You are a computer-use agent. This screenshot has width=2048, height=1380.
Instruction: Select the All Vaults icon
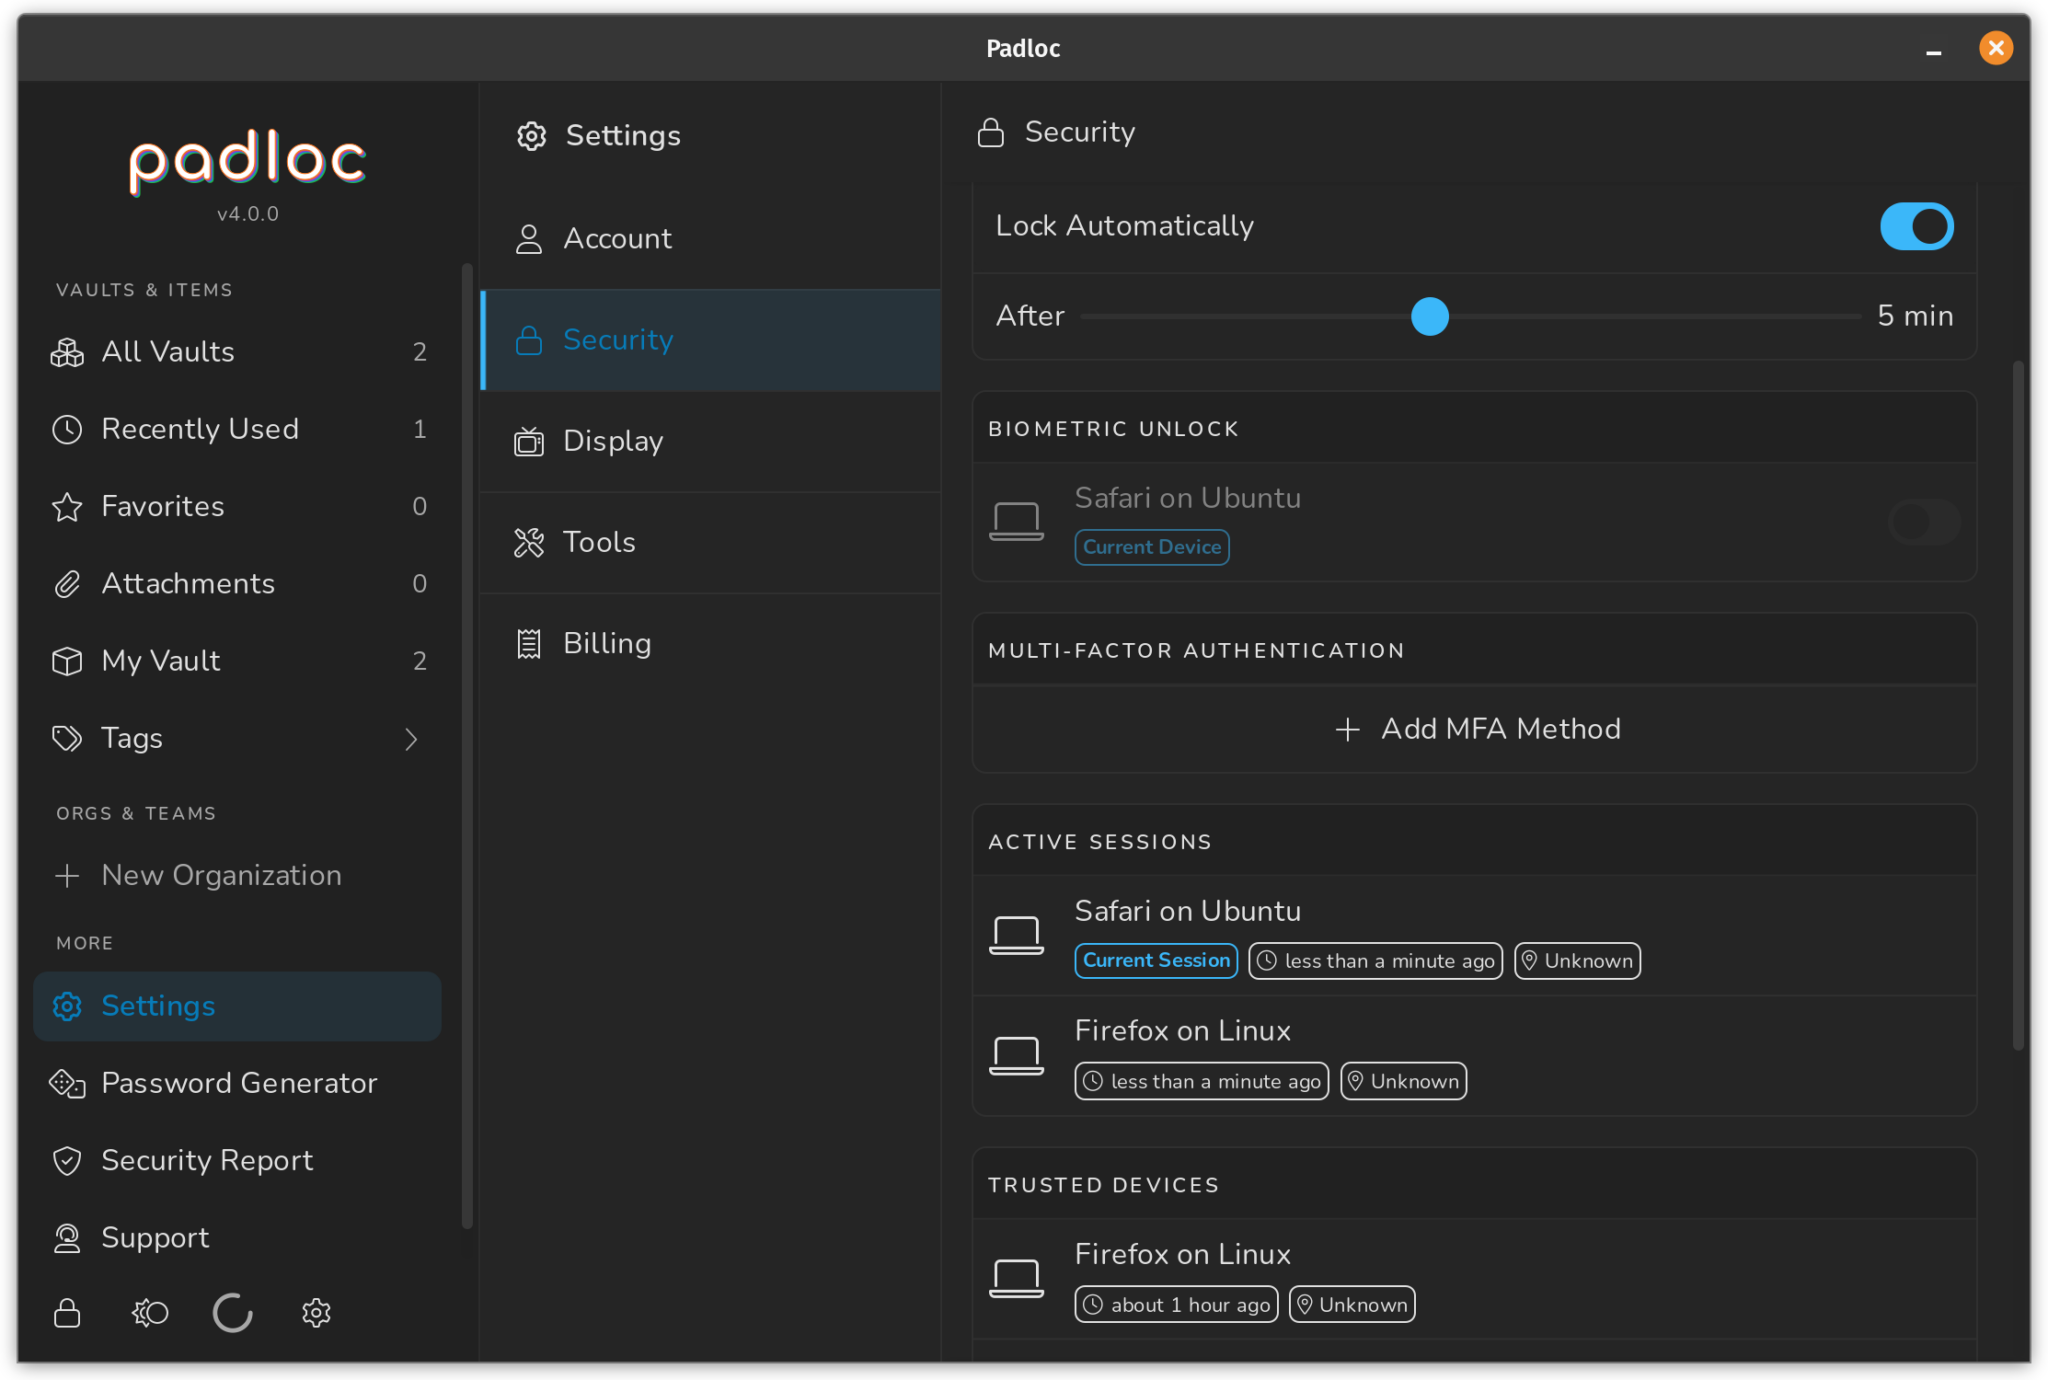[x=66, y=352]
